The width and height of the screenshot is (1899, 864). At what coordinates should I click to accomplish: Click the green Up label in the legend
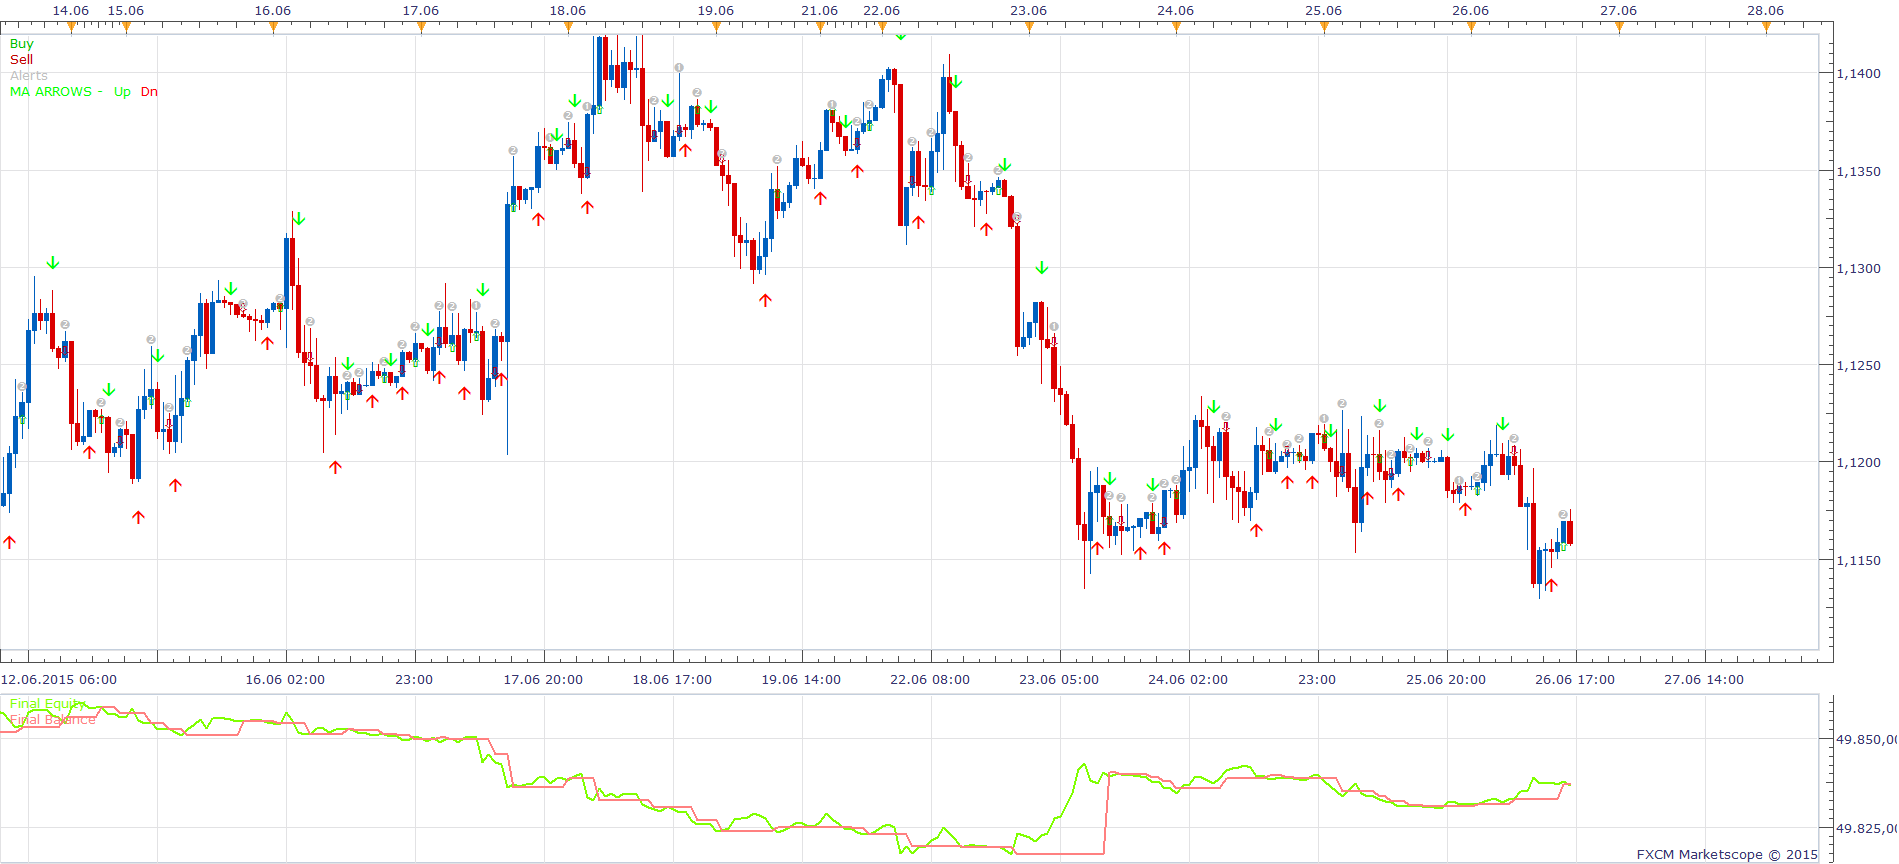click(122, 92)
